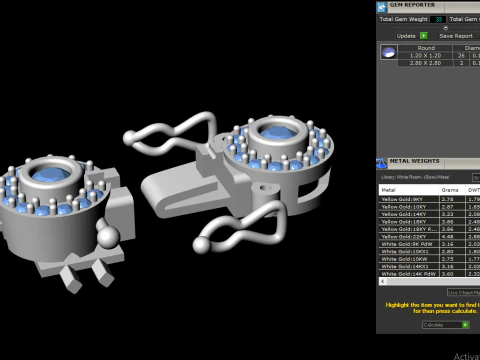Screen dimensions: 480x360
Task: Click the quantity 26 cell in the gem table
Action: point(461,56)
